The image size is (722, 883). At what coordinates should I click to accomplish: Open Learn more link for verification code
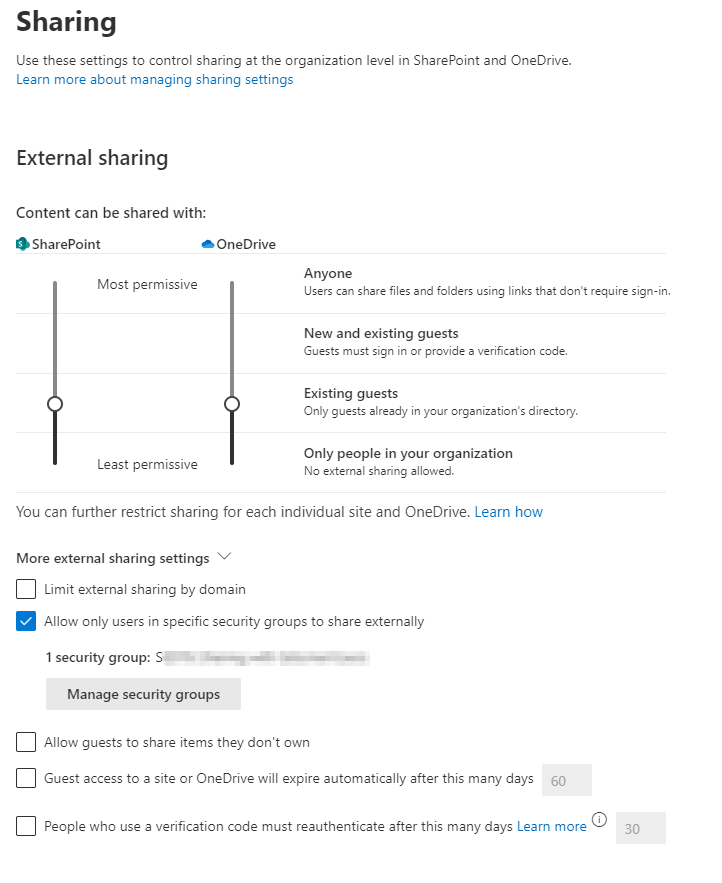[x=551, y=827]
